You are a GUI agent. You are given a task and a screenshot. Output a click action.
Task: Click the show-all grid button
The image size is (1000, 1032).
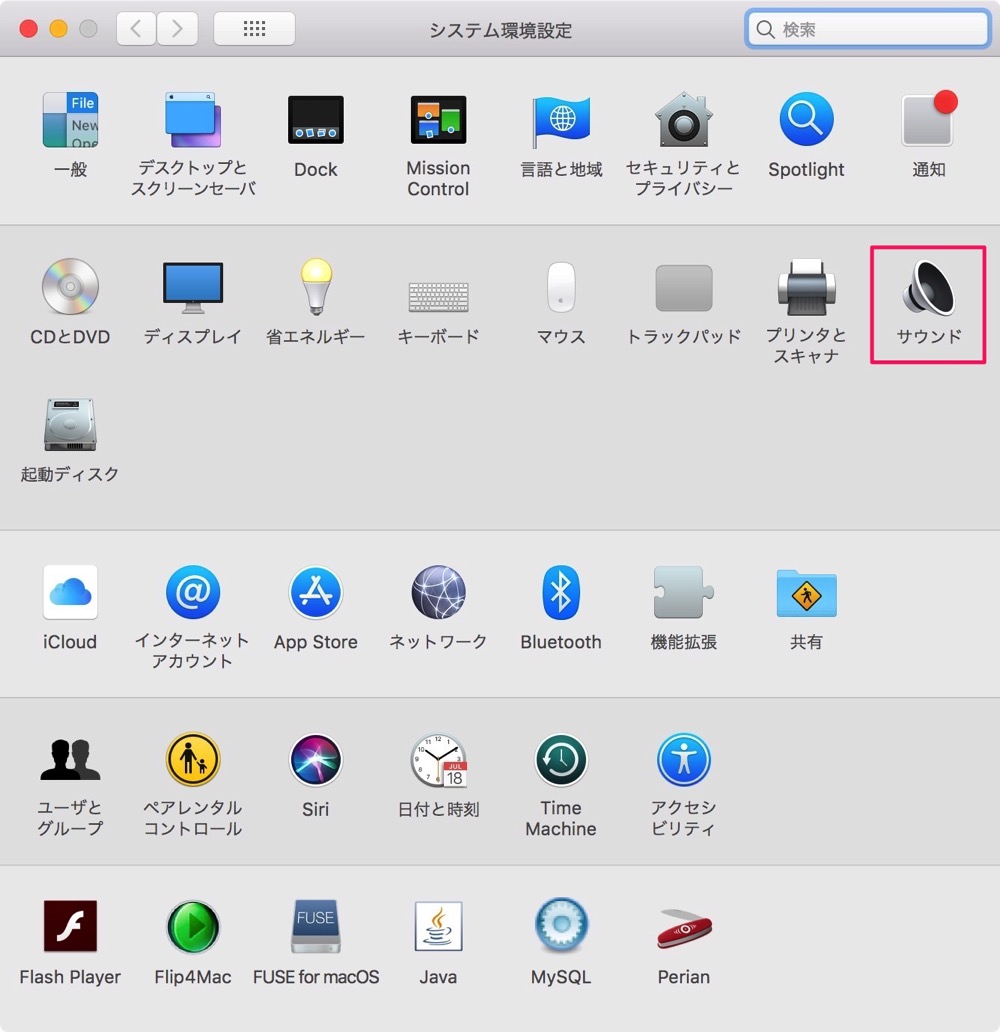[254, 29]
